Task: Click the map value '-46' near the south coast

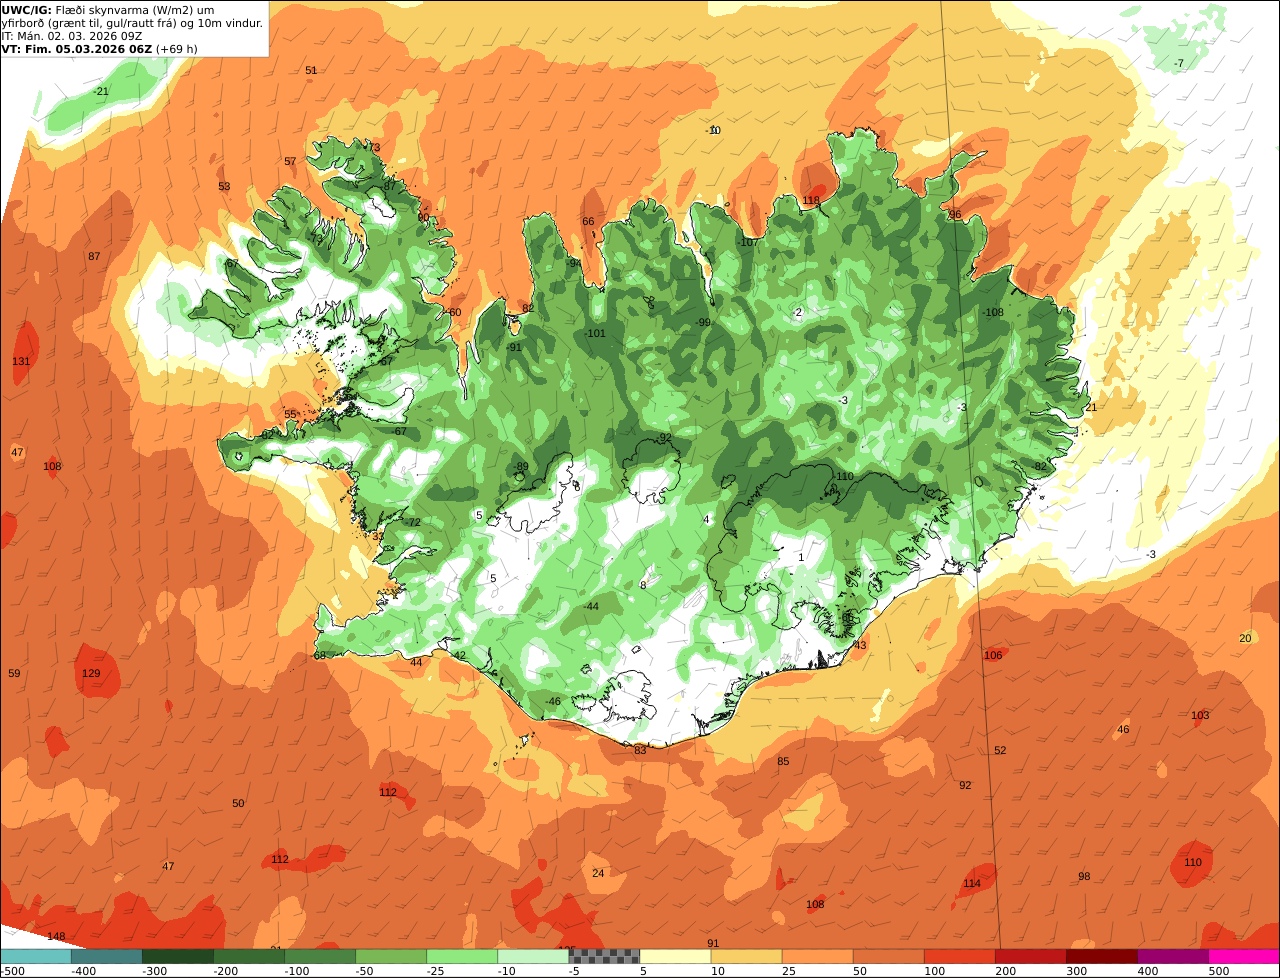Action: [x=552, y=701]
